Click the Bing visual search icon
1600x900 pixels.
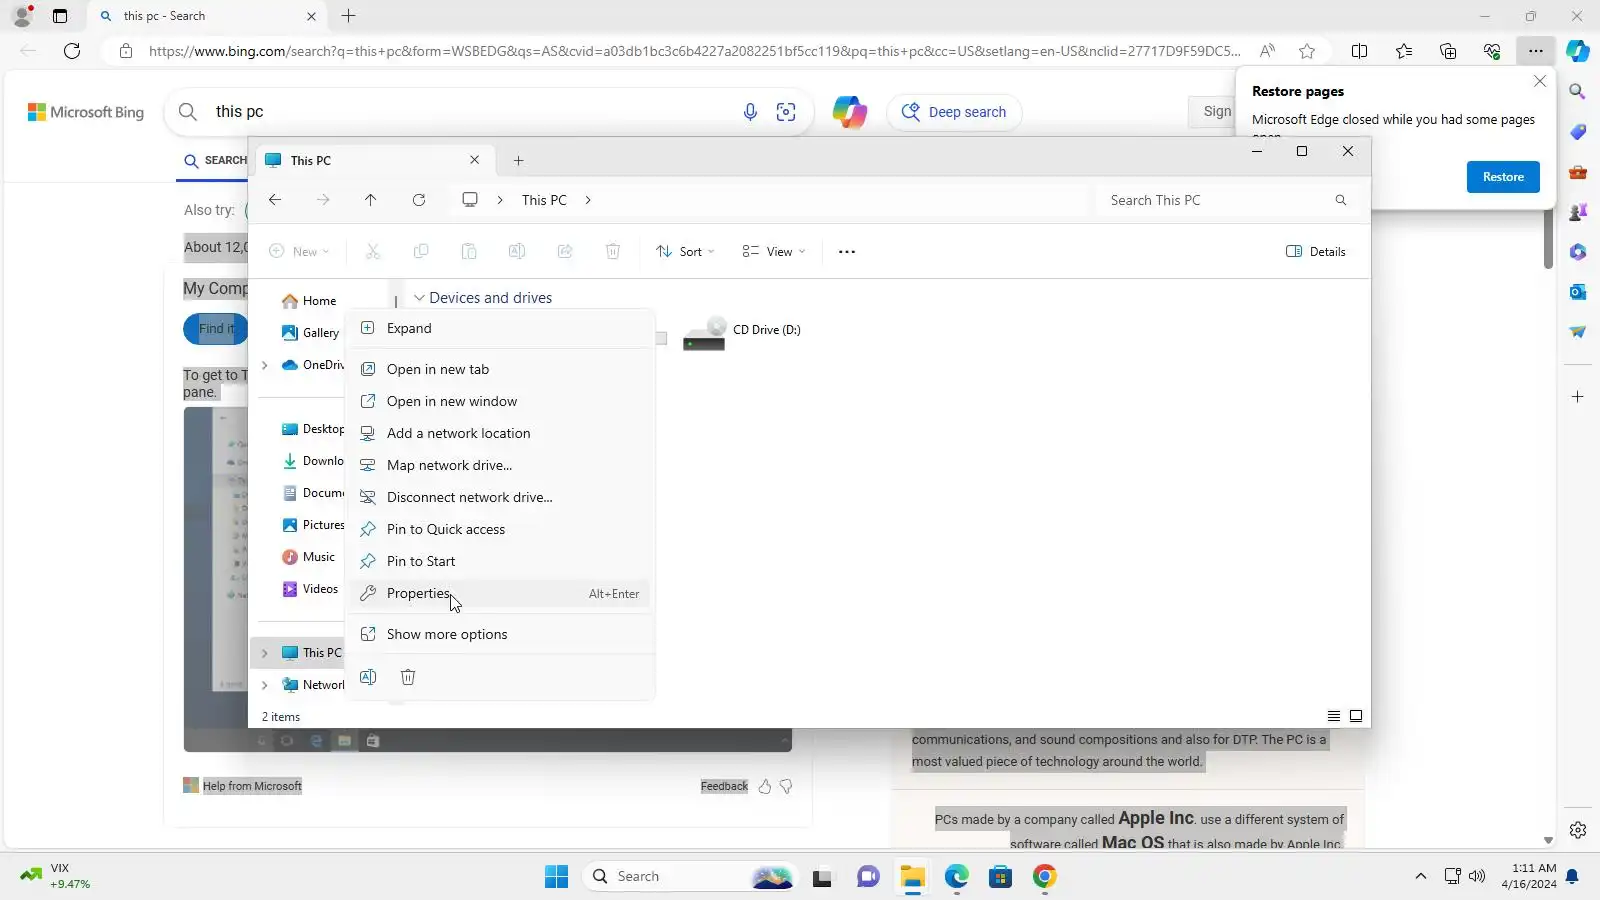[786, 112]
